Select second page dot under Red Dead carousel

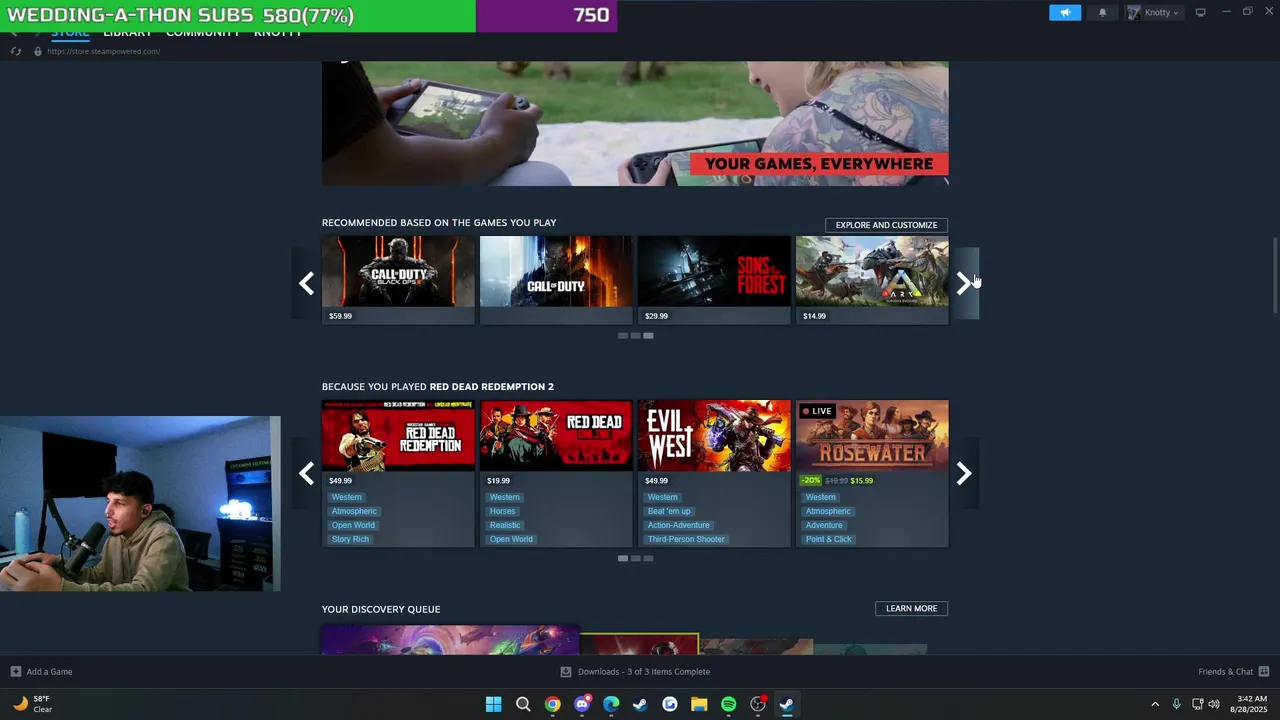click(x=635, y=558)
